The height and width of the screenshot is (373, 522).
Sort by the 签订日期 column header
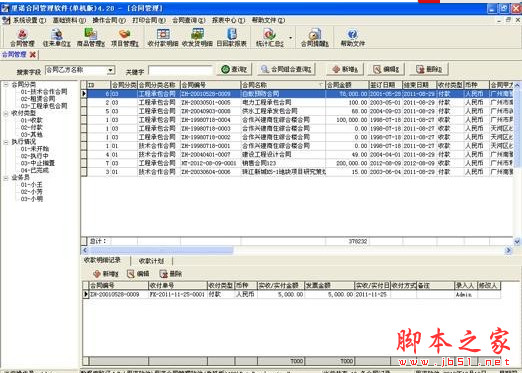385,85
